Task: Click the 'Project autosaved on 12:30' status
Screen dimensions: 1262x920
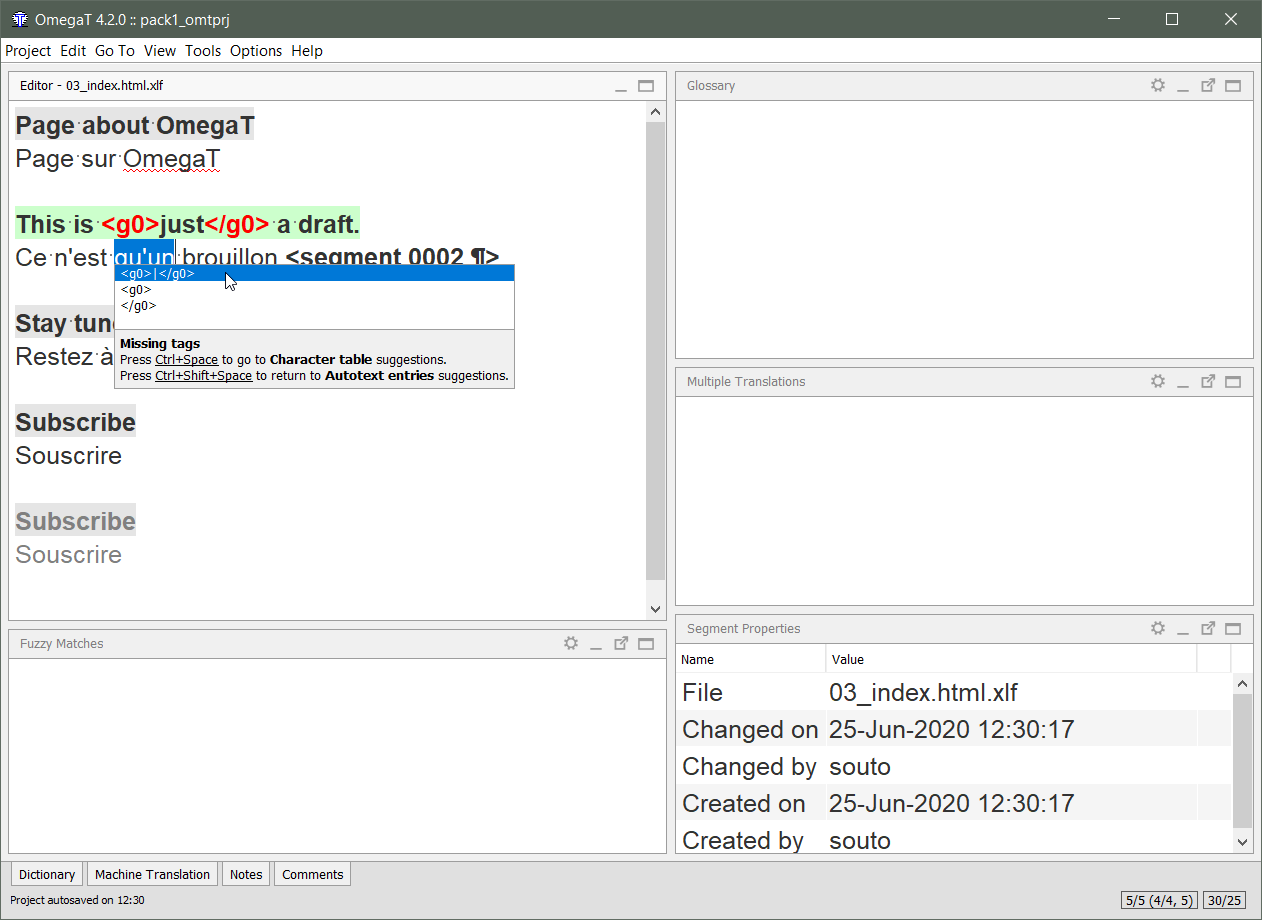Action: coord(77,900)
